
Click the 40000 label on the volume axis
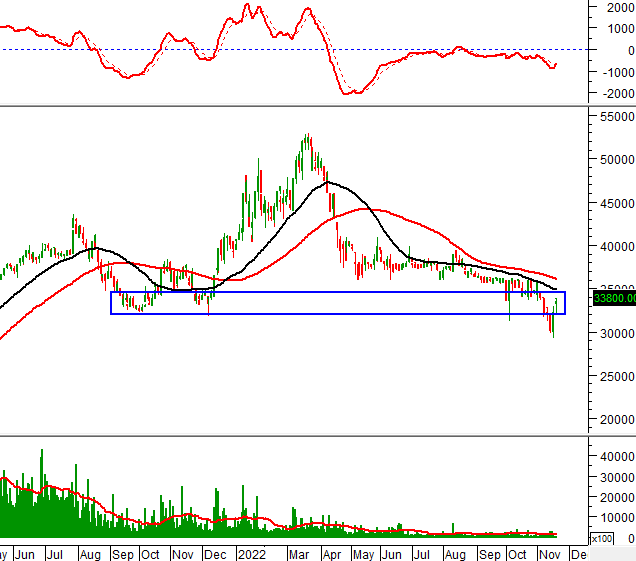pyautogui.click(x=613, y=455)
